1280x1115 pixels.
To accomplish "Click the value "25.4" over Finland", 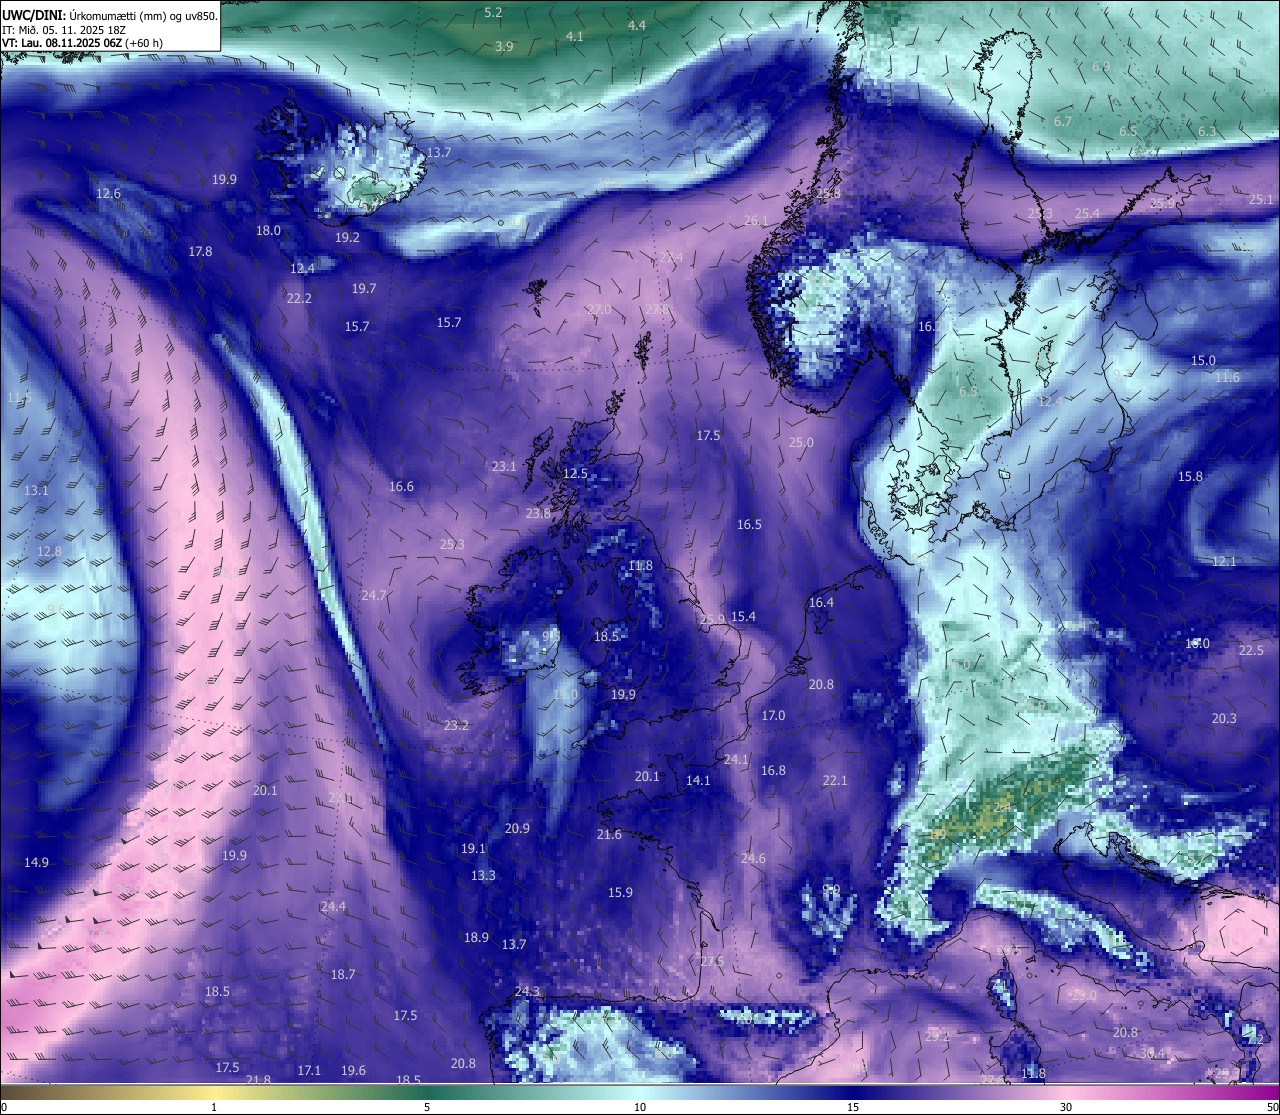I will pos(1087,213).
